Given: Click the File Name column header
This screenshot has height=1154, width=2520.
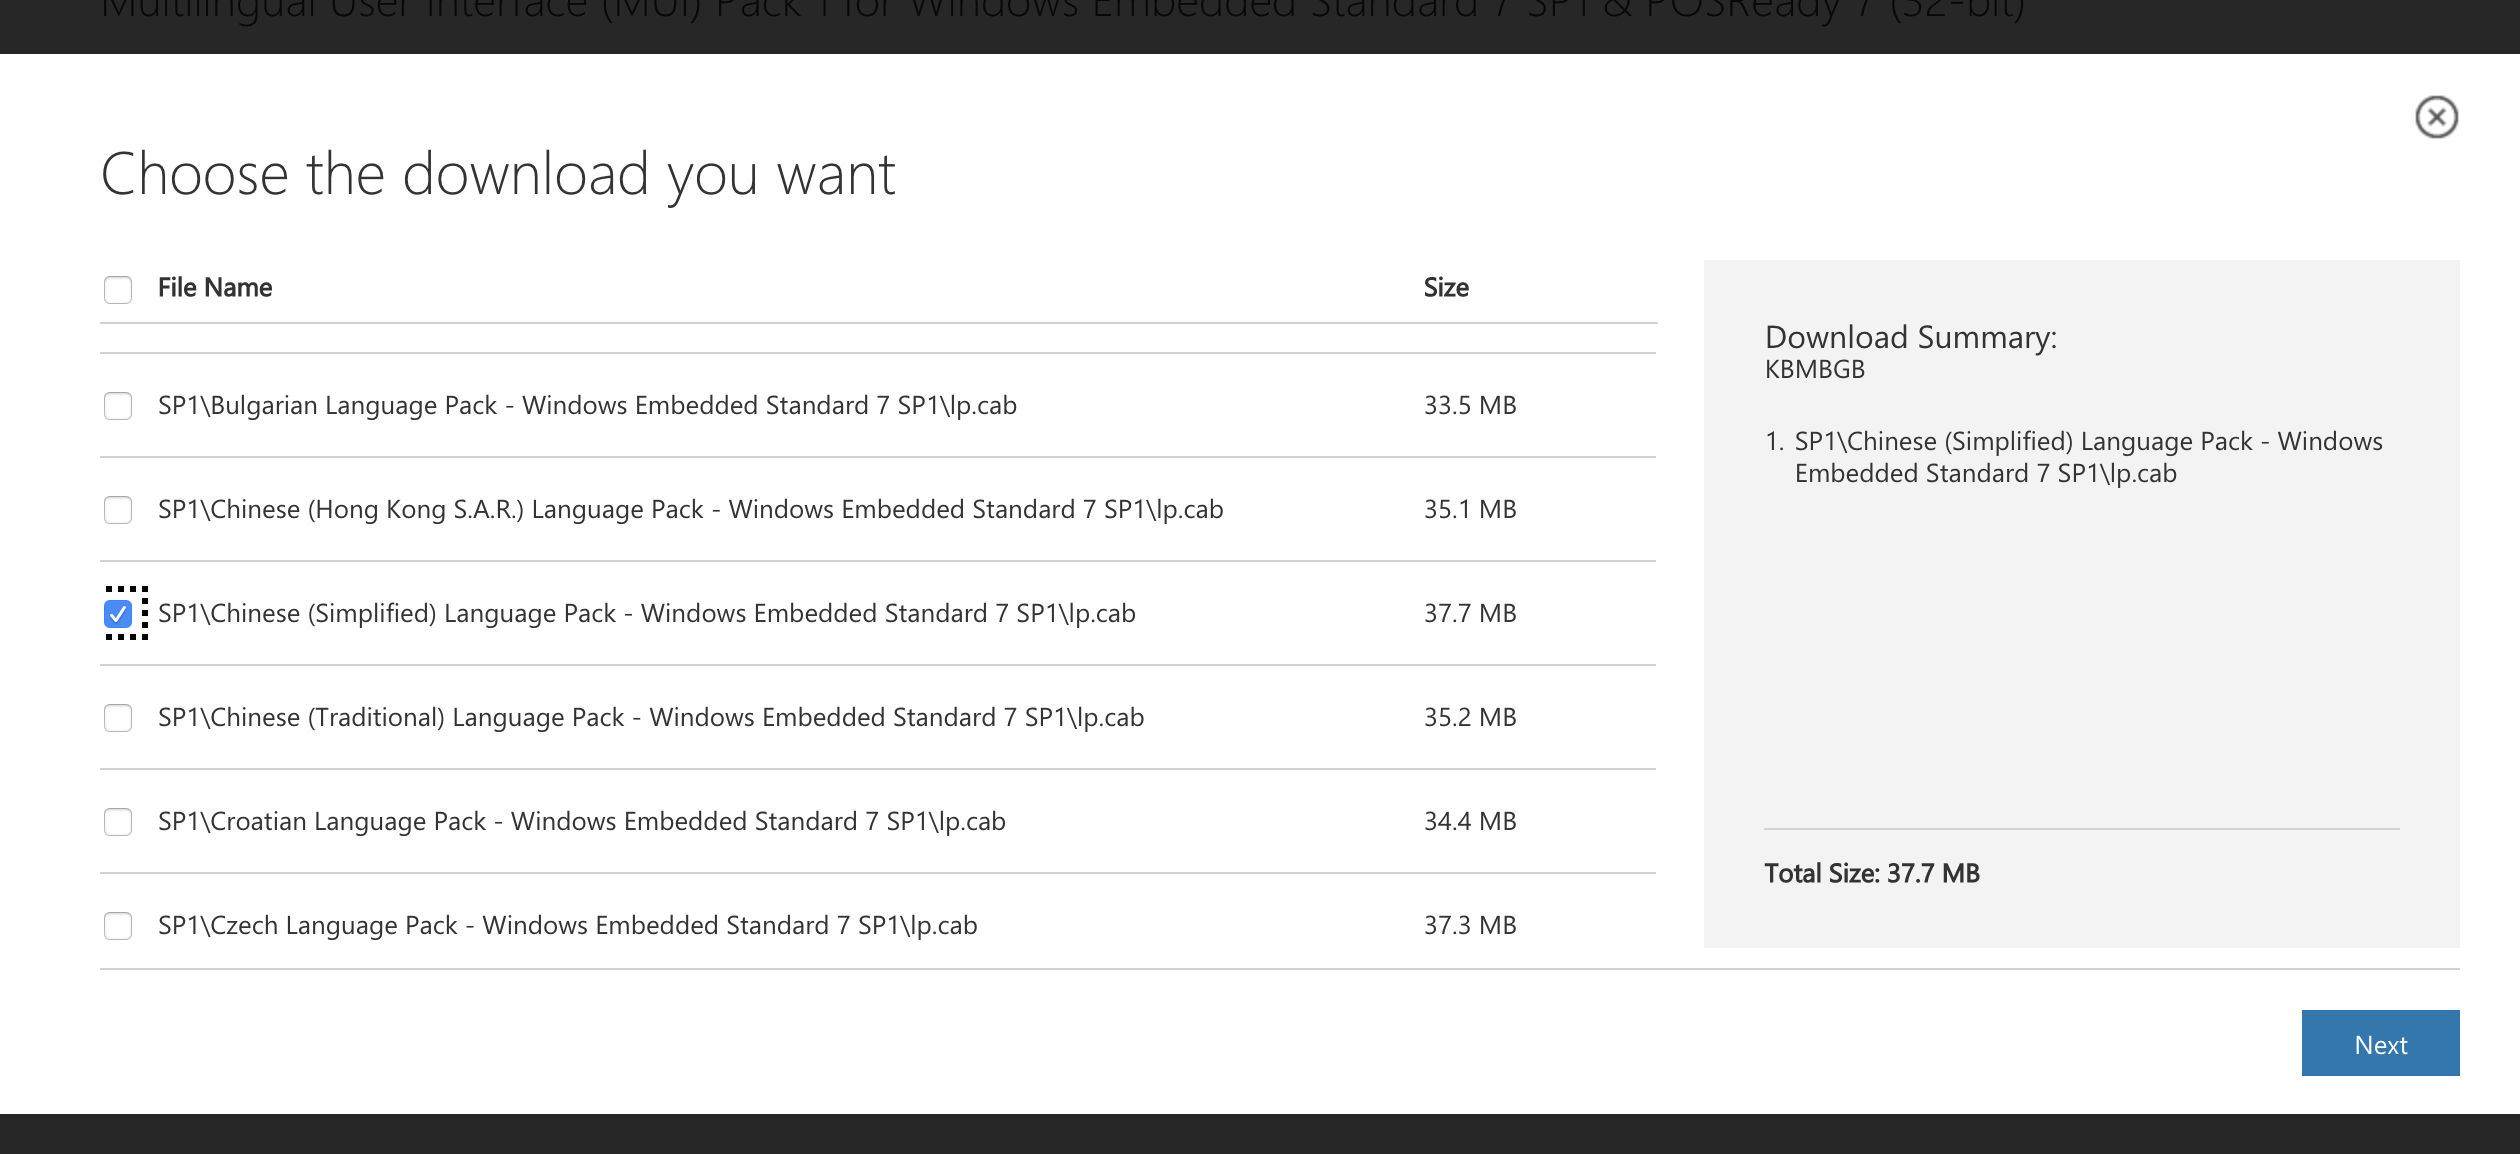Looking at the screenshot, I should (215, 288).
